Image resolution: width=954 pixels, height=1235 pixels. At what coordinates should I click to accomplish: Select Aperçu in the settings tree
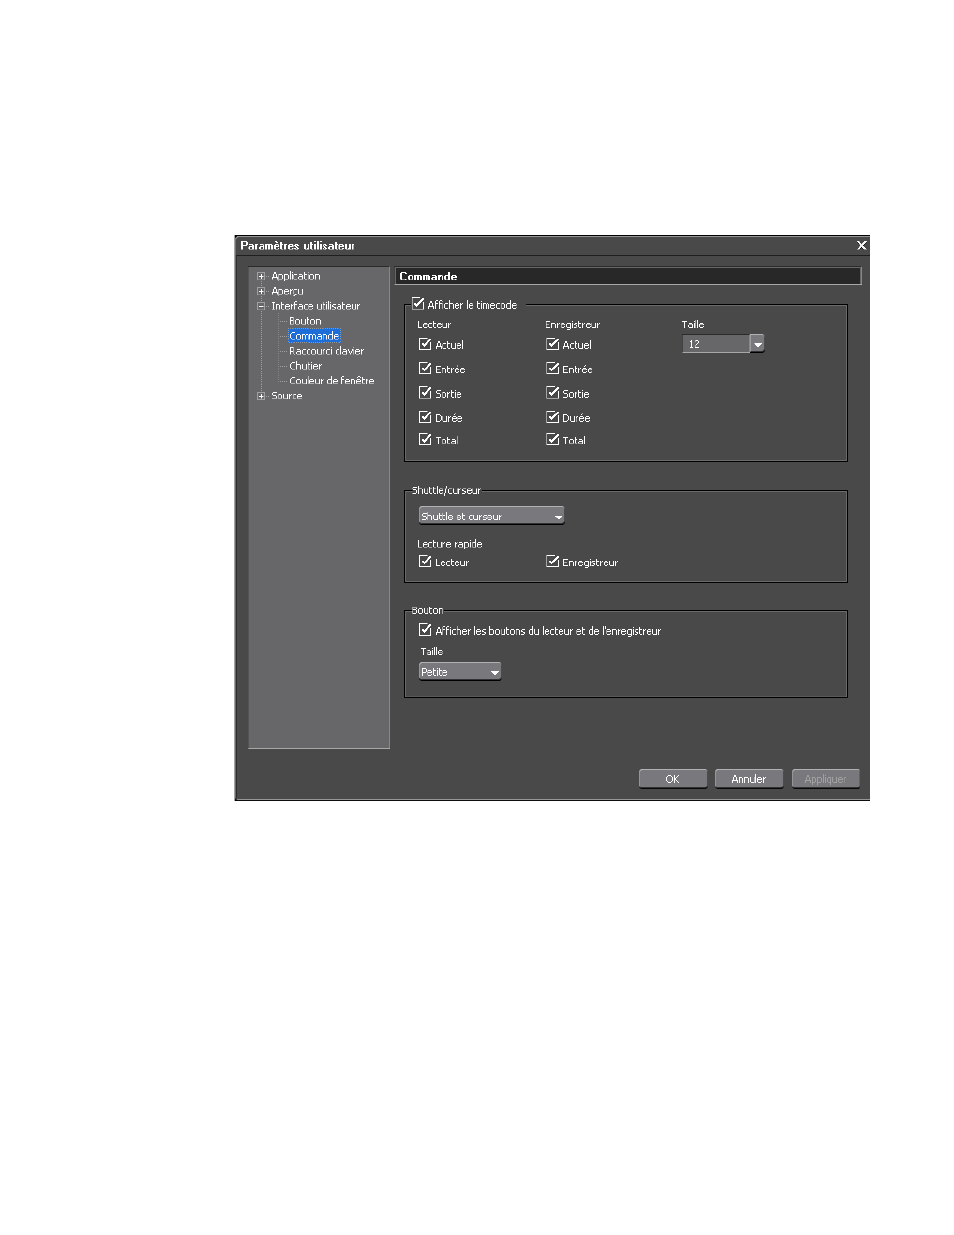(x=287, y=291)
